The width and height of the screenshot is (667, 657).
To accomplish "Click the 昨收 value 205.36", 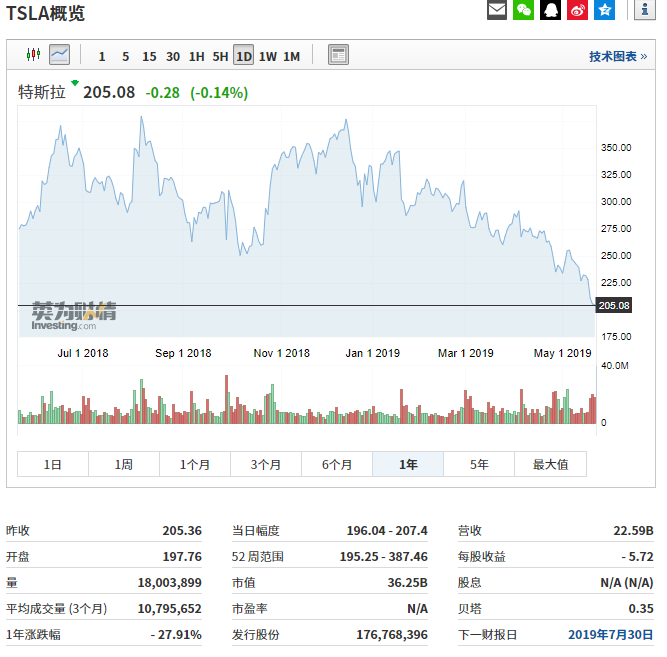I will pyautogui.click(x=182, y=531).
